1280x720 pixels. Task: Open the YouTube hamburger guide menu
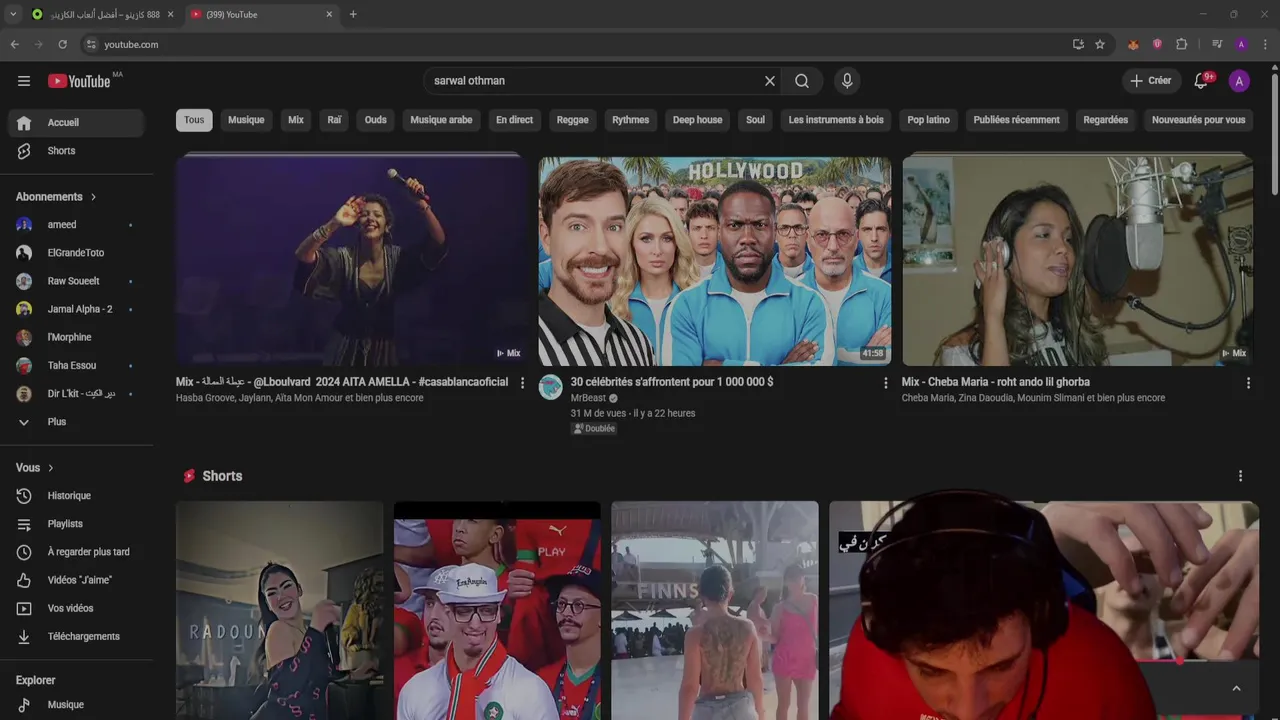coord(24,81)
